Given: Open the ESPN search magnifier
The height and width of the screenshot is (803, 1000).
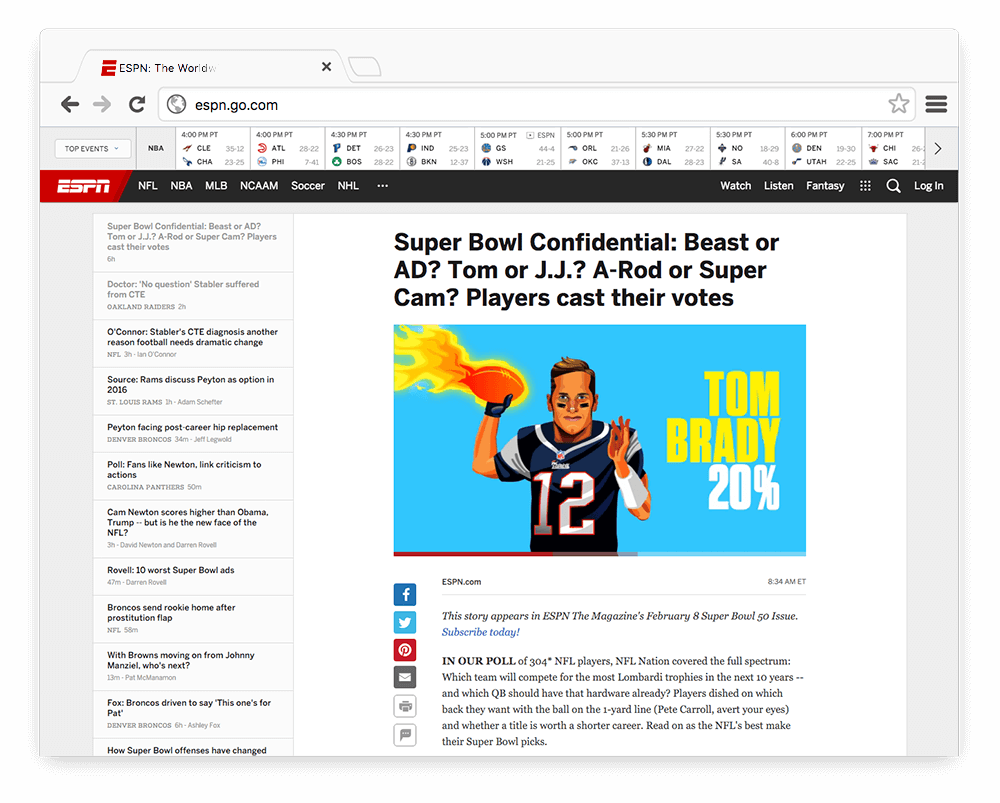Looking at the screenshot, I should point(893,186).
